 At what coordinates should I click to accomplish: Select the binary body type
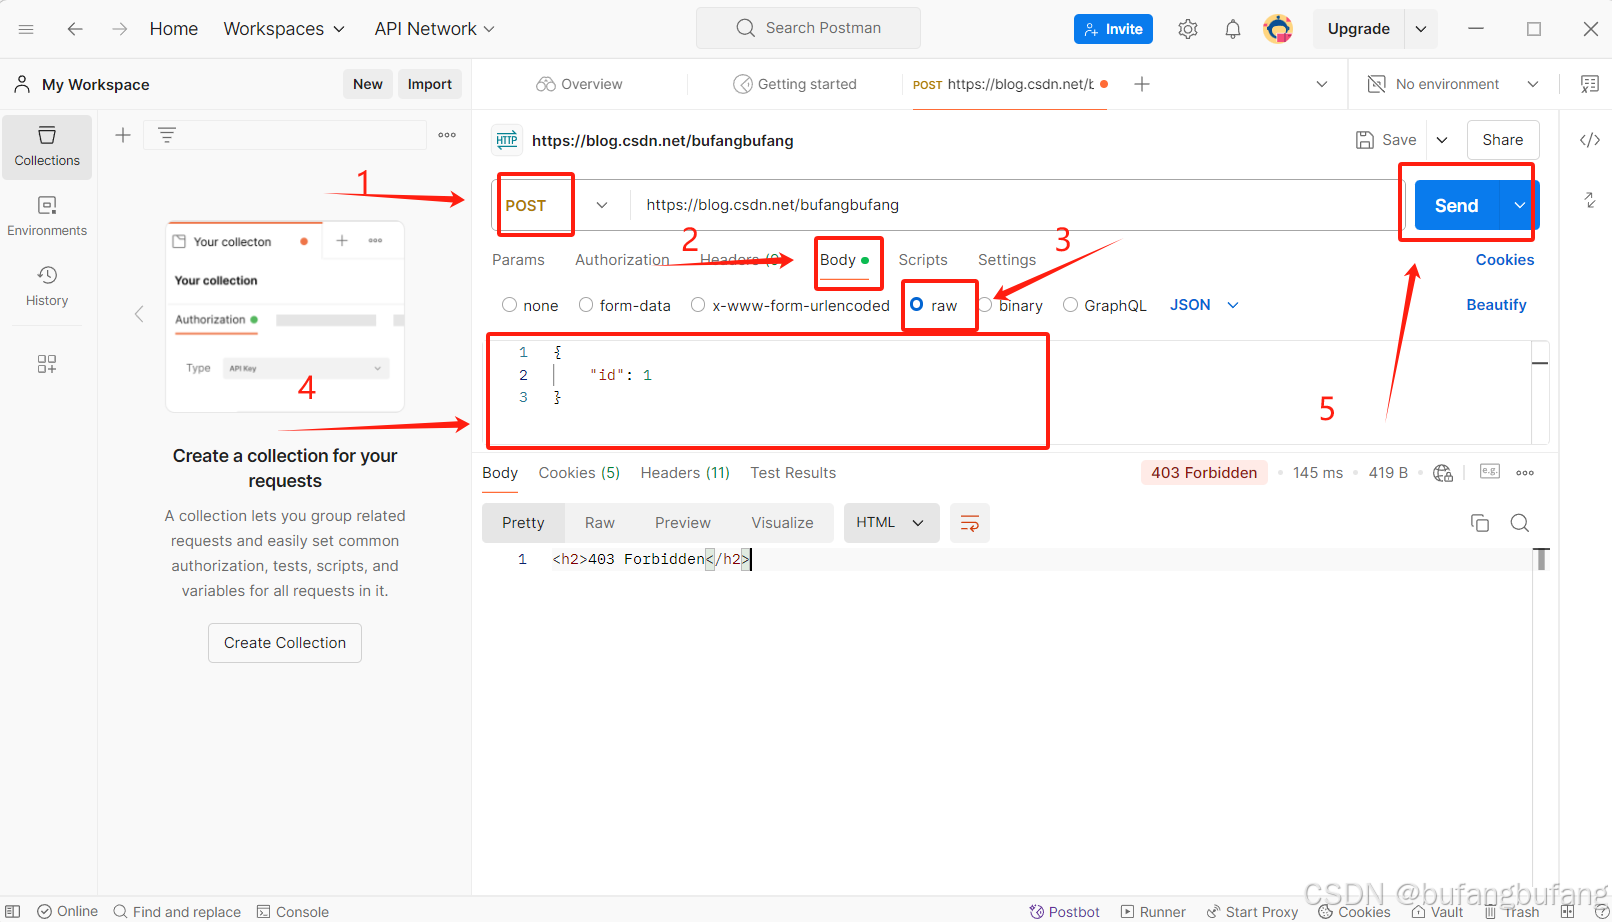[986, 305]
